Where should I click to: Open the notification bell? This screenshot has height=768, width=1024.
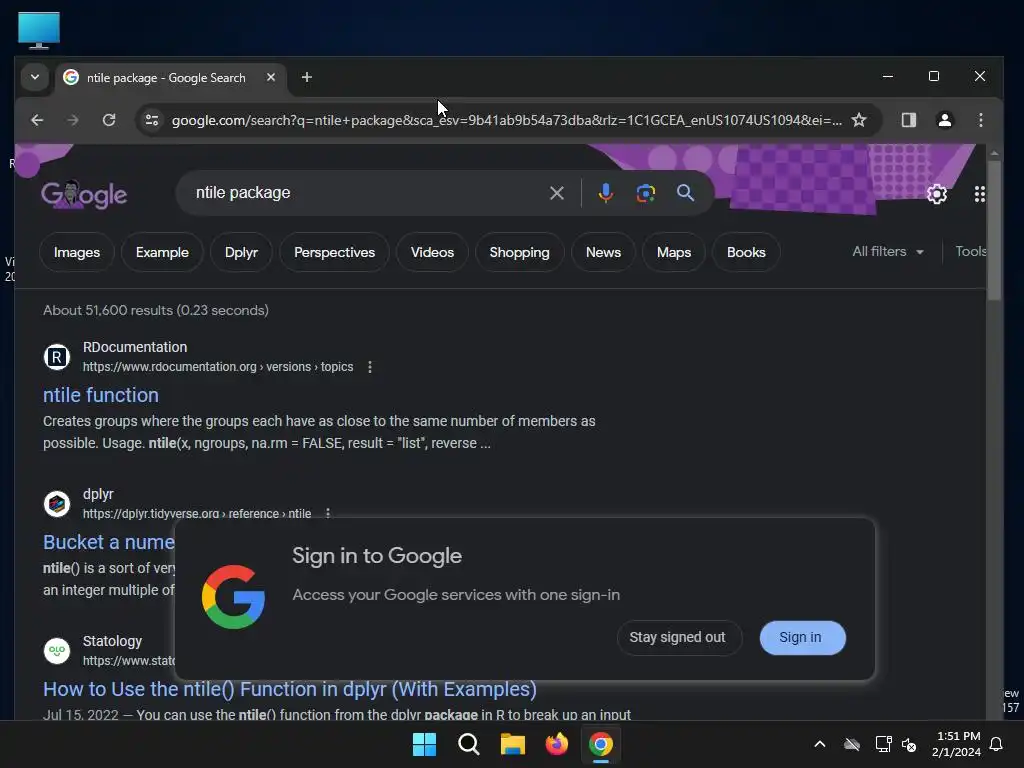(997, 744)
